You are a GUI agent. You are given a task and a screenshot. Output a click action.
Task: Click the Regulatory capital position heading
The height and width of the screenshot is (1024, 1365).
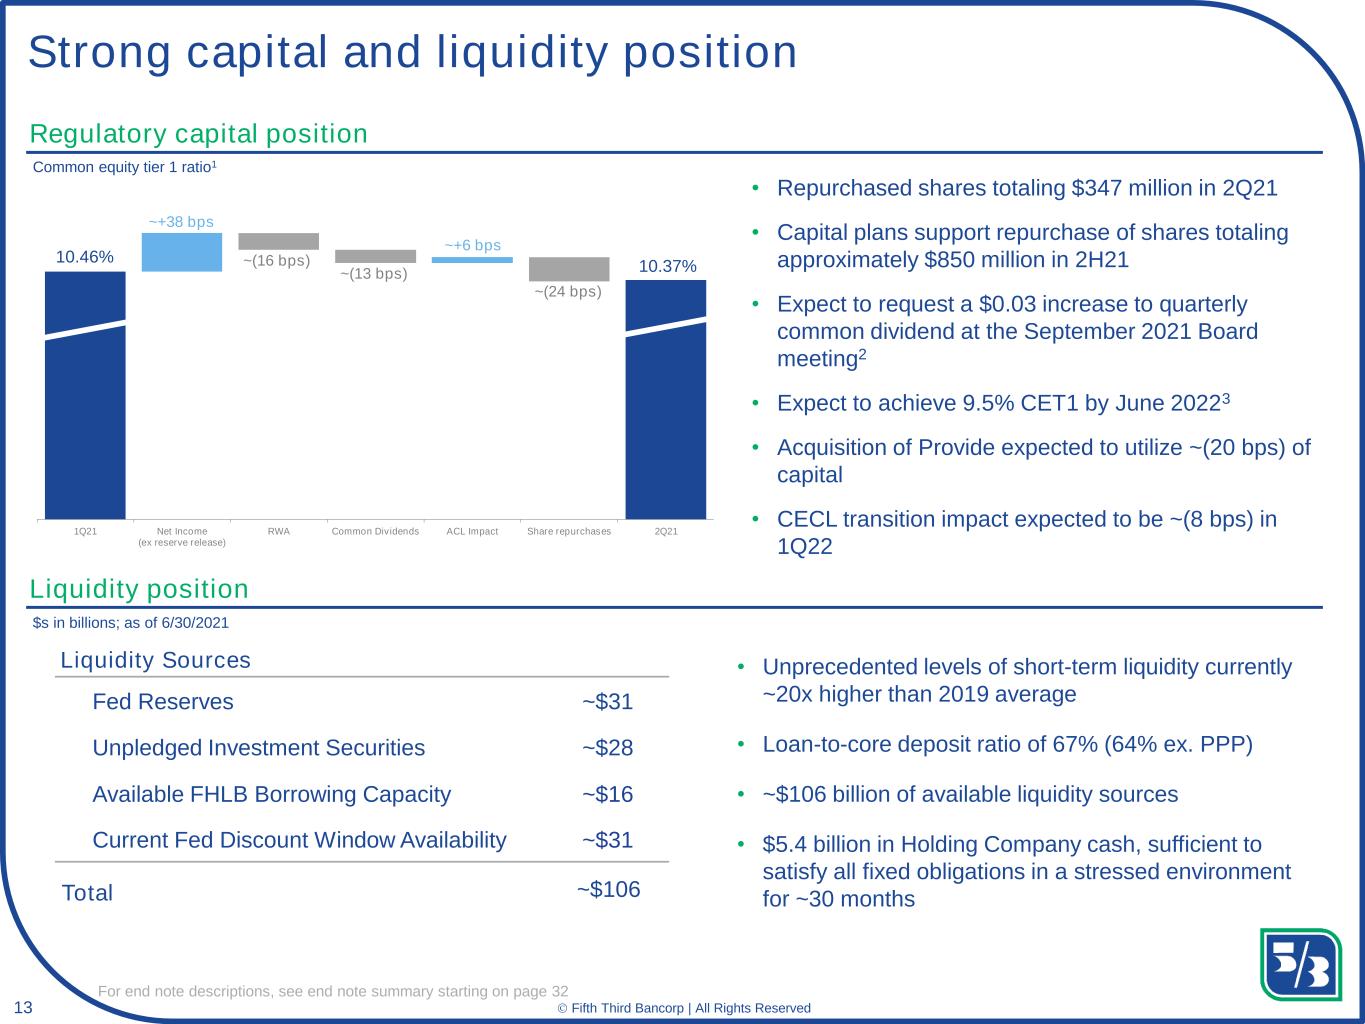click(x=199, y=134)
